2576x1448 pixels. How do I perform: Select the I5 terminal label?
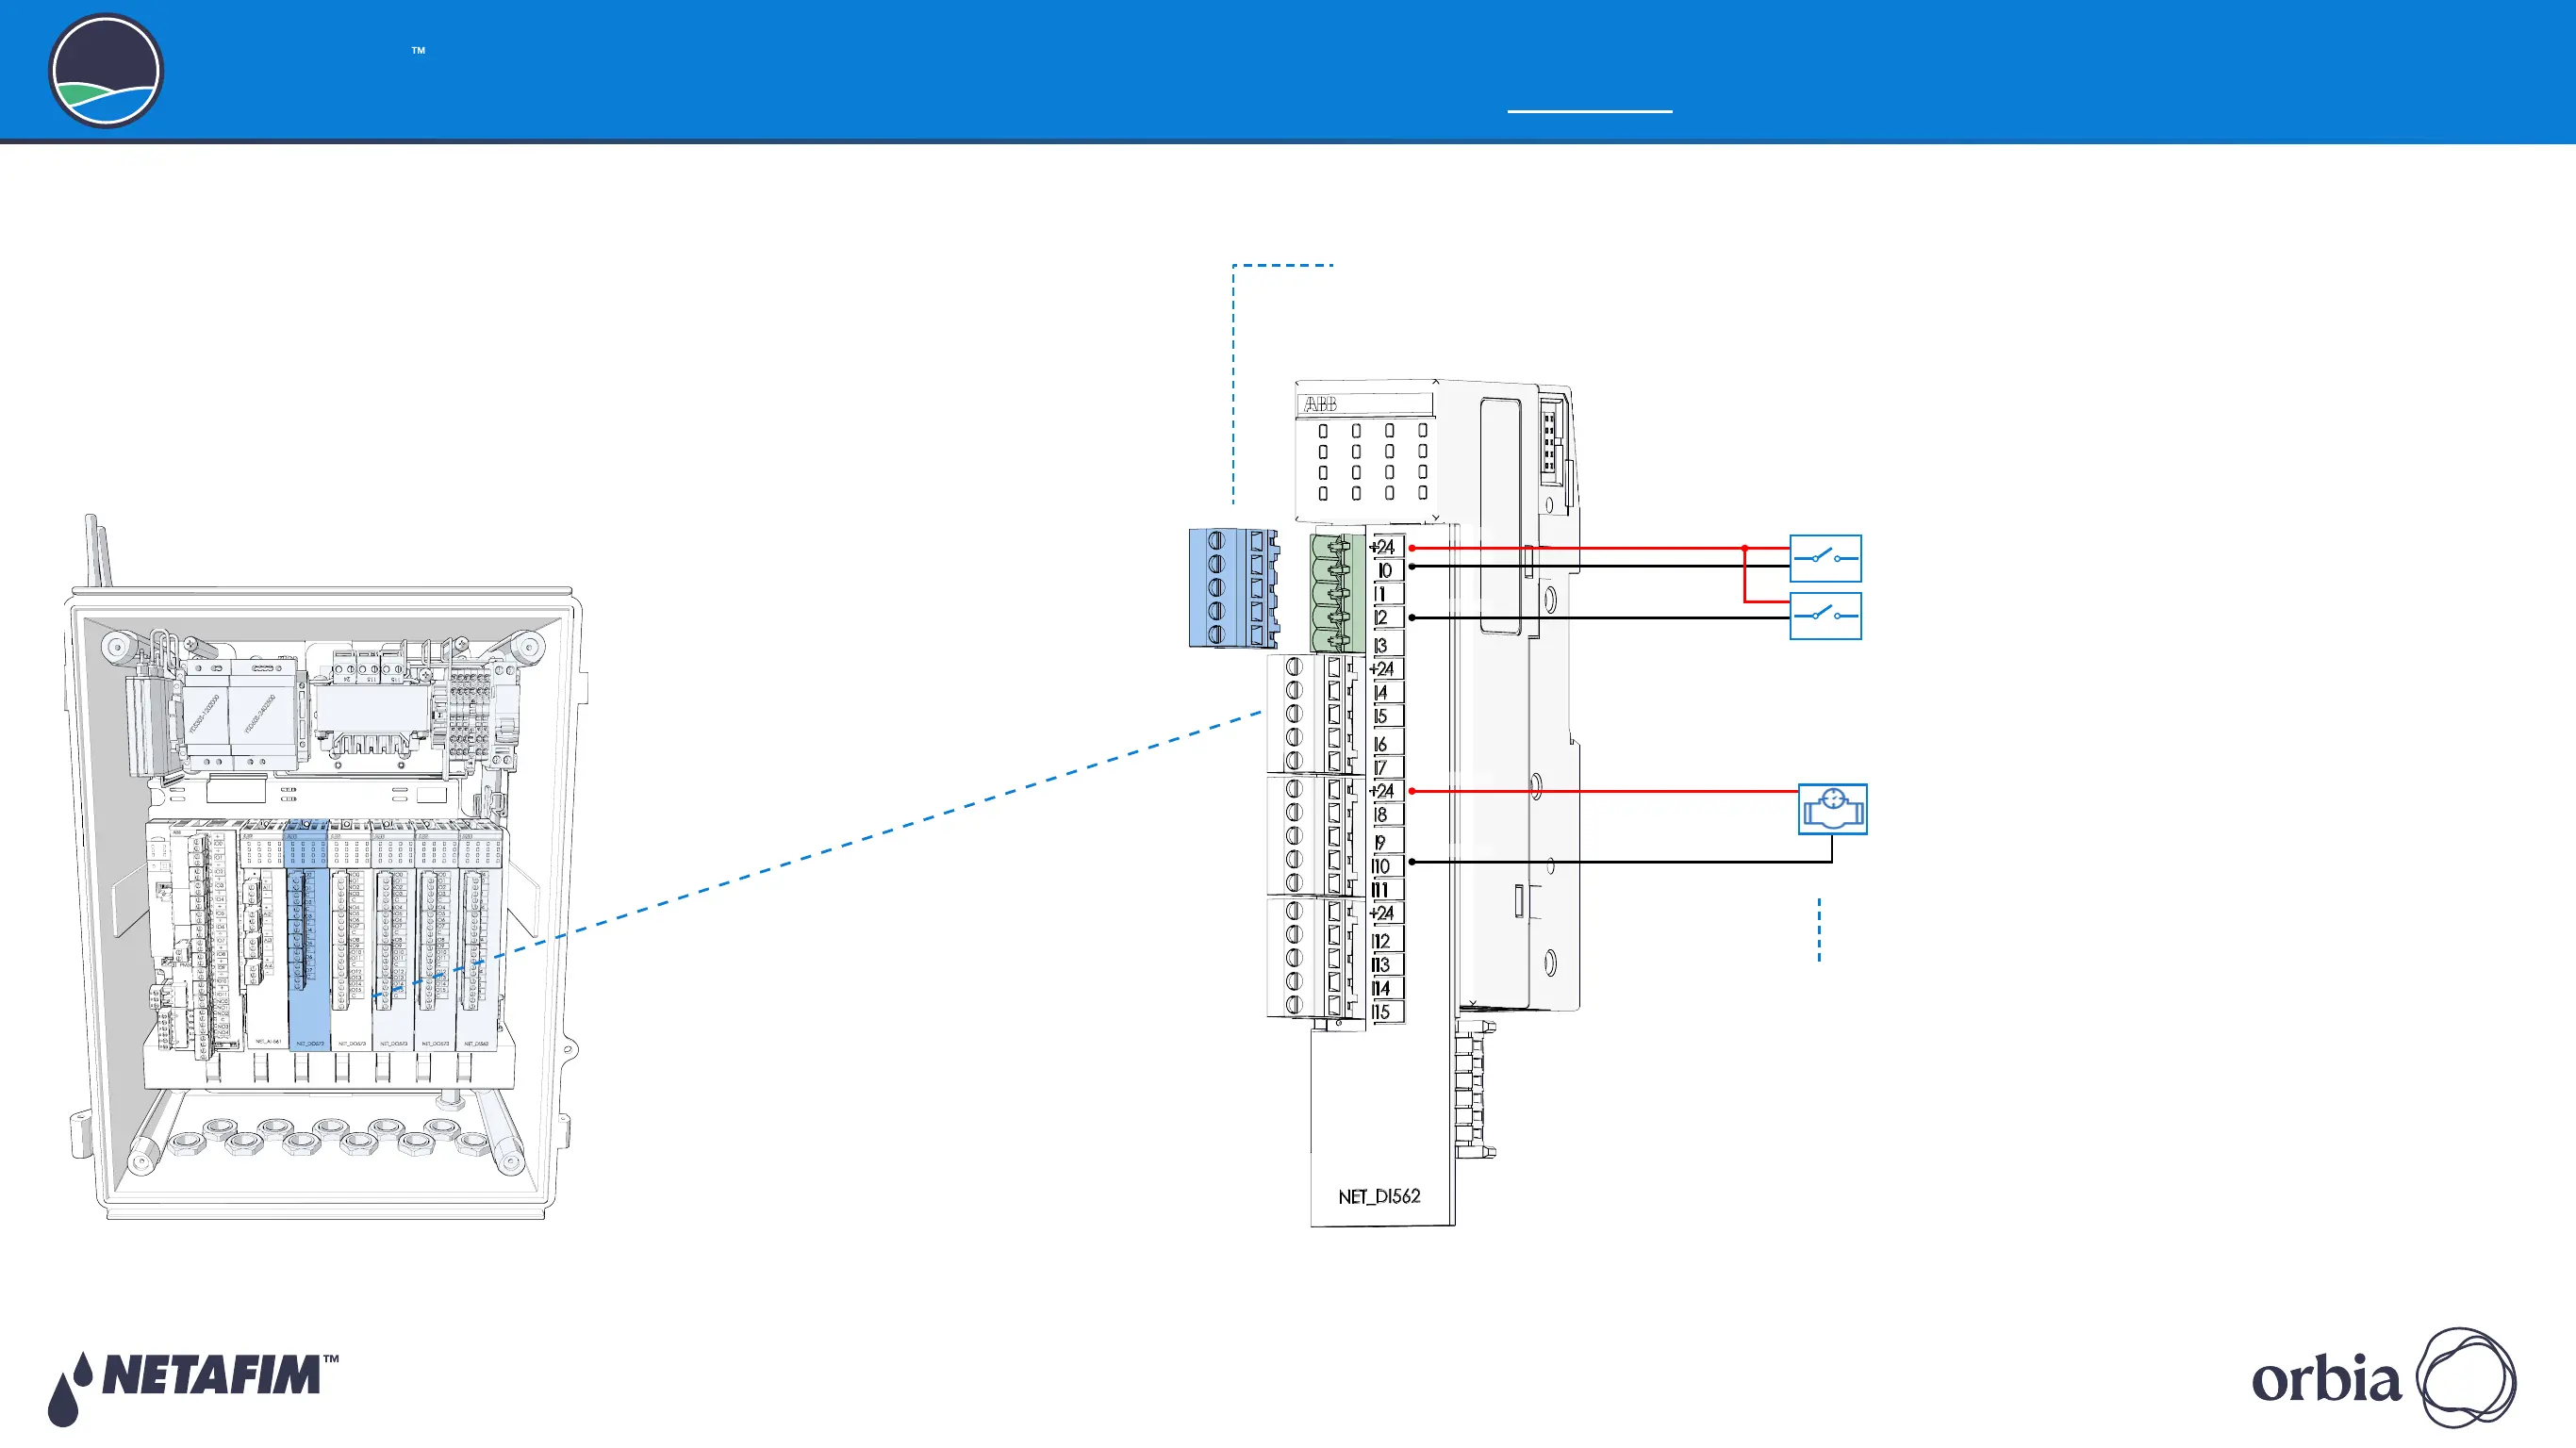click(x=1386, y=716)
